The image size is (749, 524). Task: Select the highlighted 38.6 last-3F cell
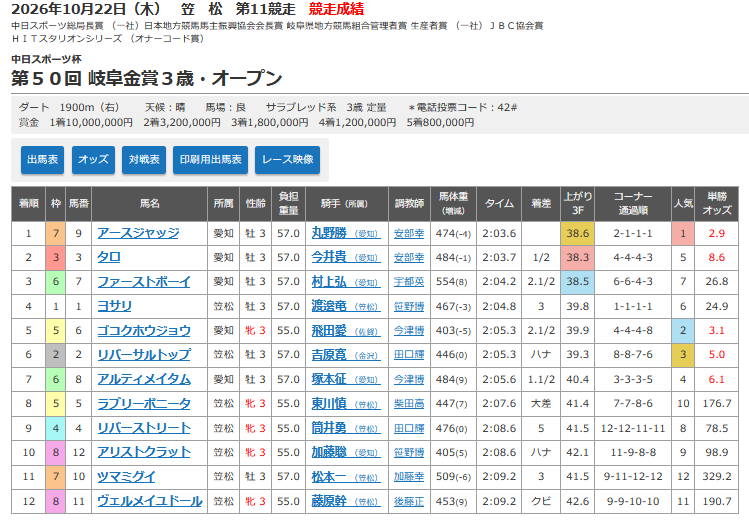click(578, 234)
